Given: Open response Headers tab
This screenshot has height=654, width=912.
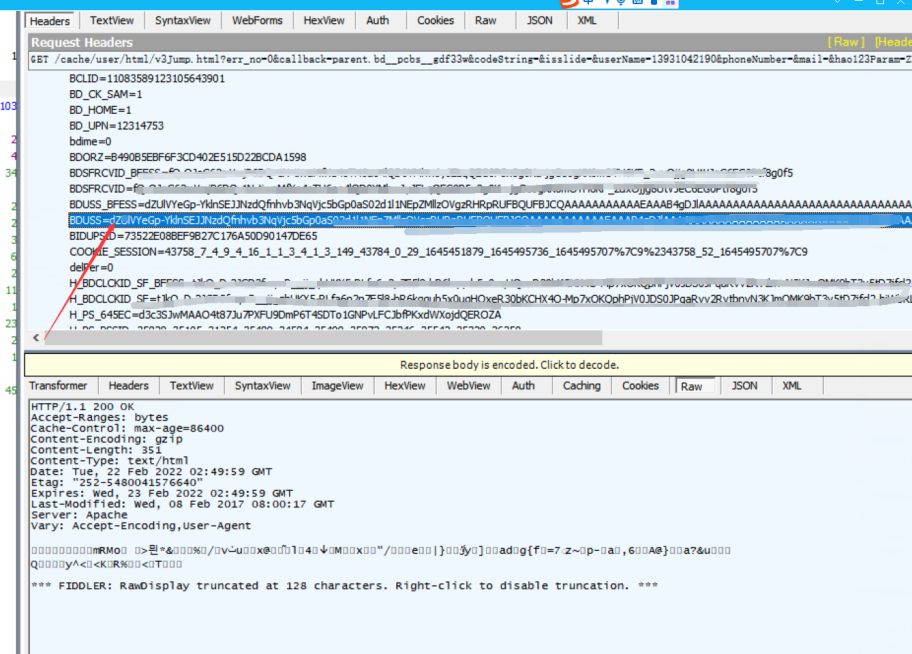Looking at the screenshot, I should coord(129,386).
